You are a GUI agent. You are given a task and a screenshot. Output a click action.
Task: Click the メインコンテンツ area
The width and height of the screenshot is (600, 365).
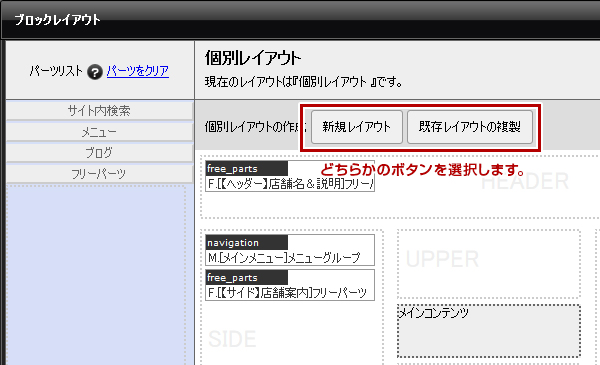click(489, 331)
